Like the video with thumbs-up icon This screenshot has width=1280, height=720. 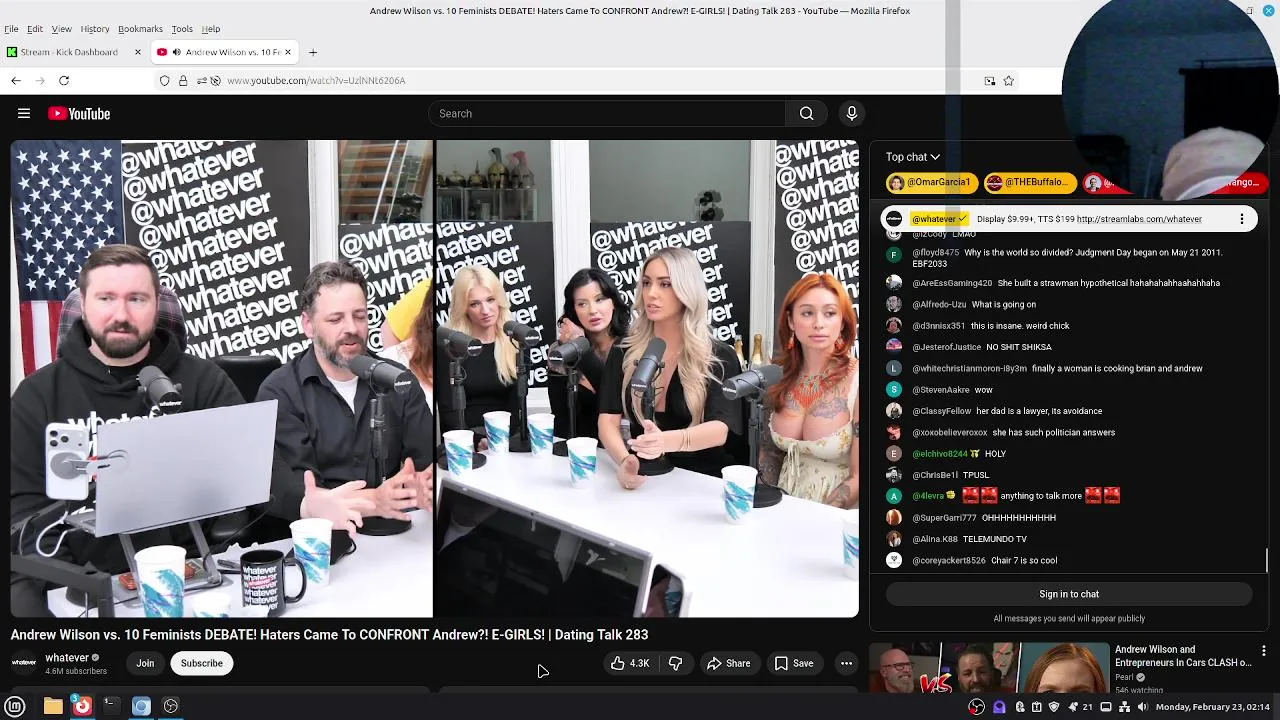[630, 663]
